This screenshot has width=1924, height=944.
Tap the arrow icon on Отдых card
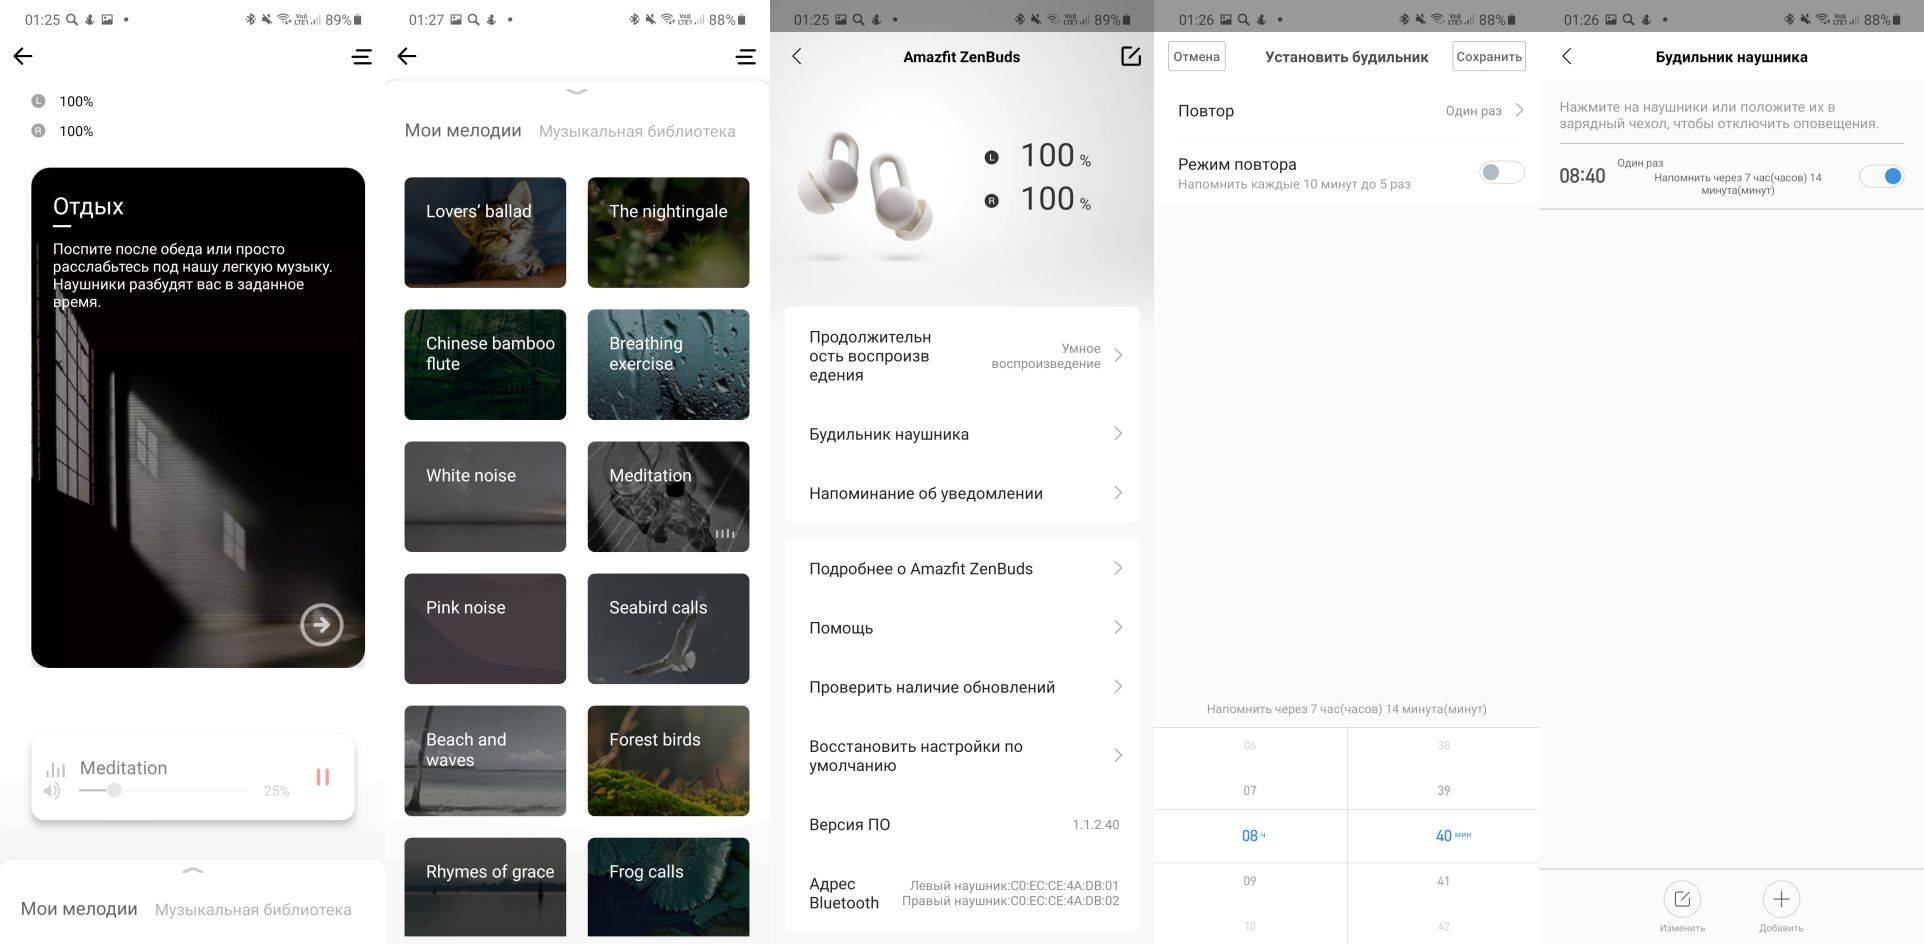[x=321, y=625]
